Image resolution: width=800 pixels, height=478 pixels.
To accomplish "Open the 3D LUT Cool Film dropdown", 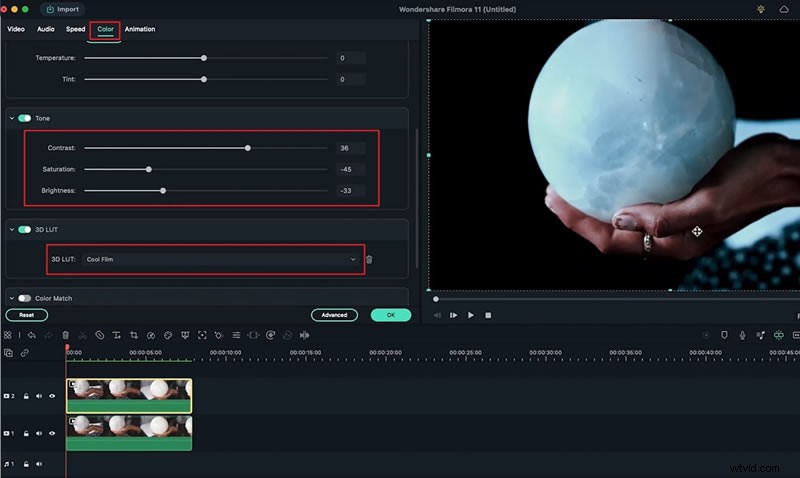I will click(220, 260).
